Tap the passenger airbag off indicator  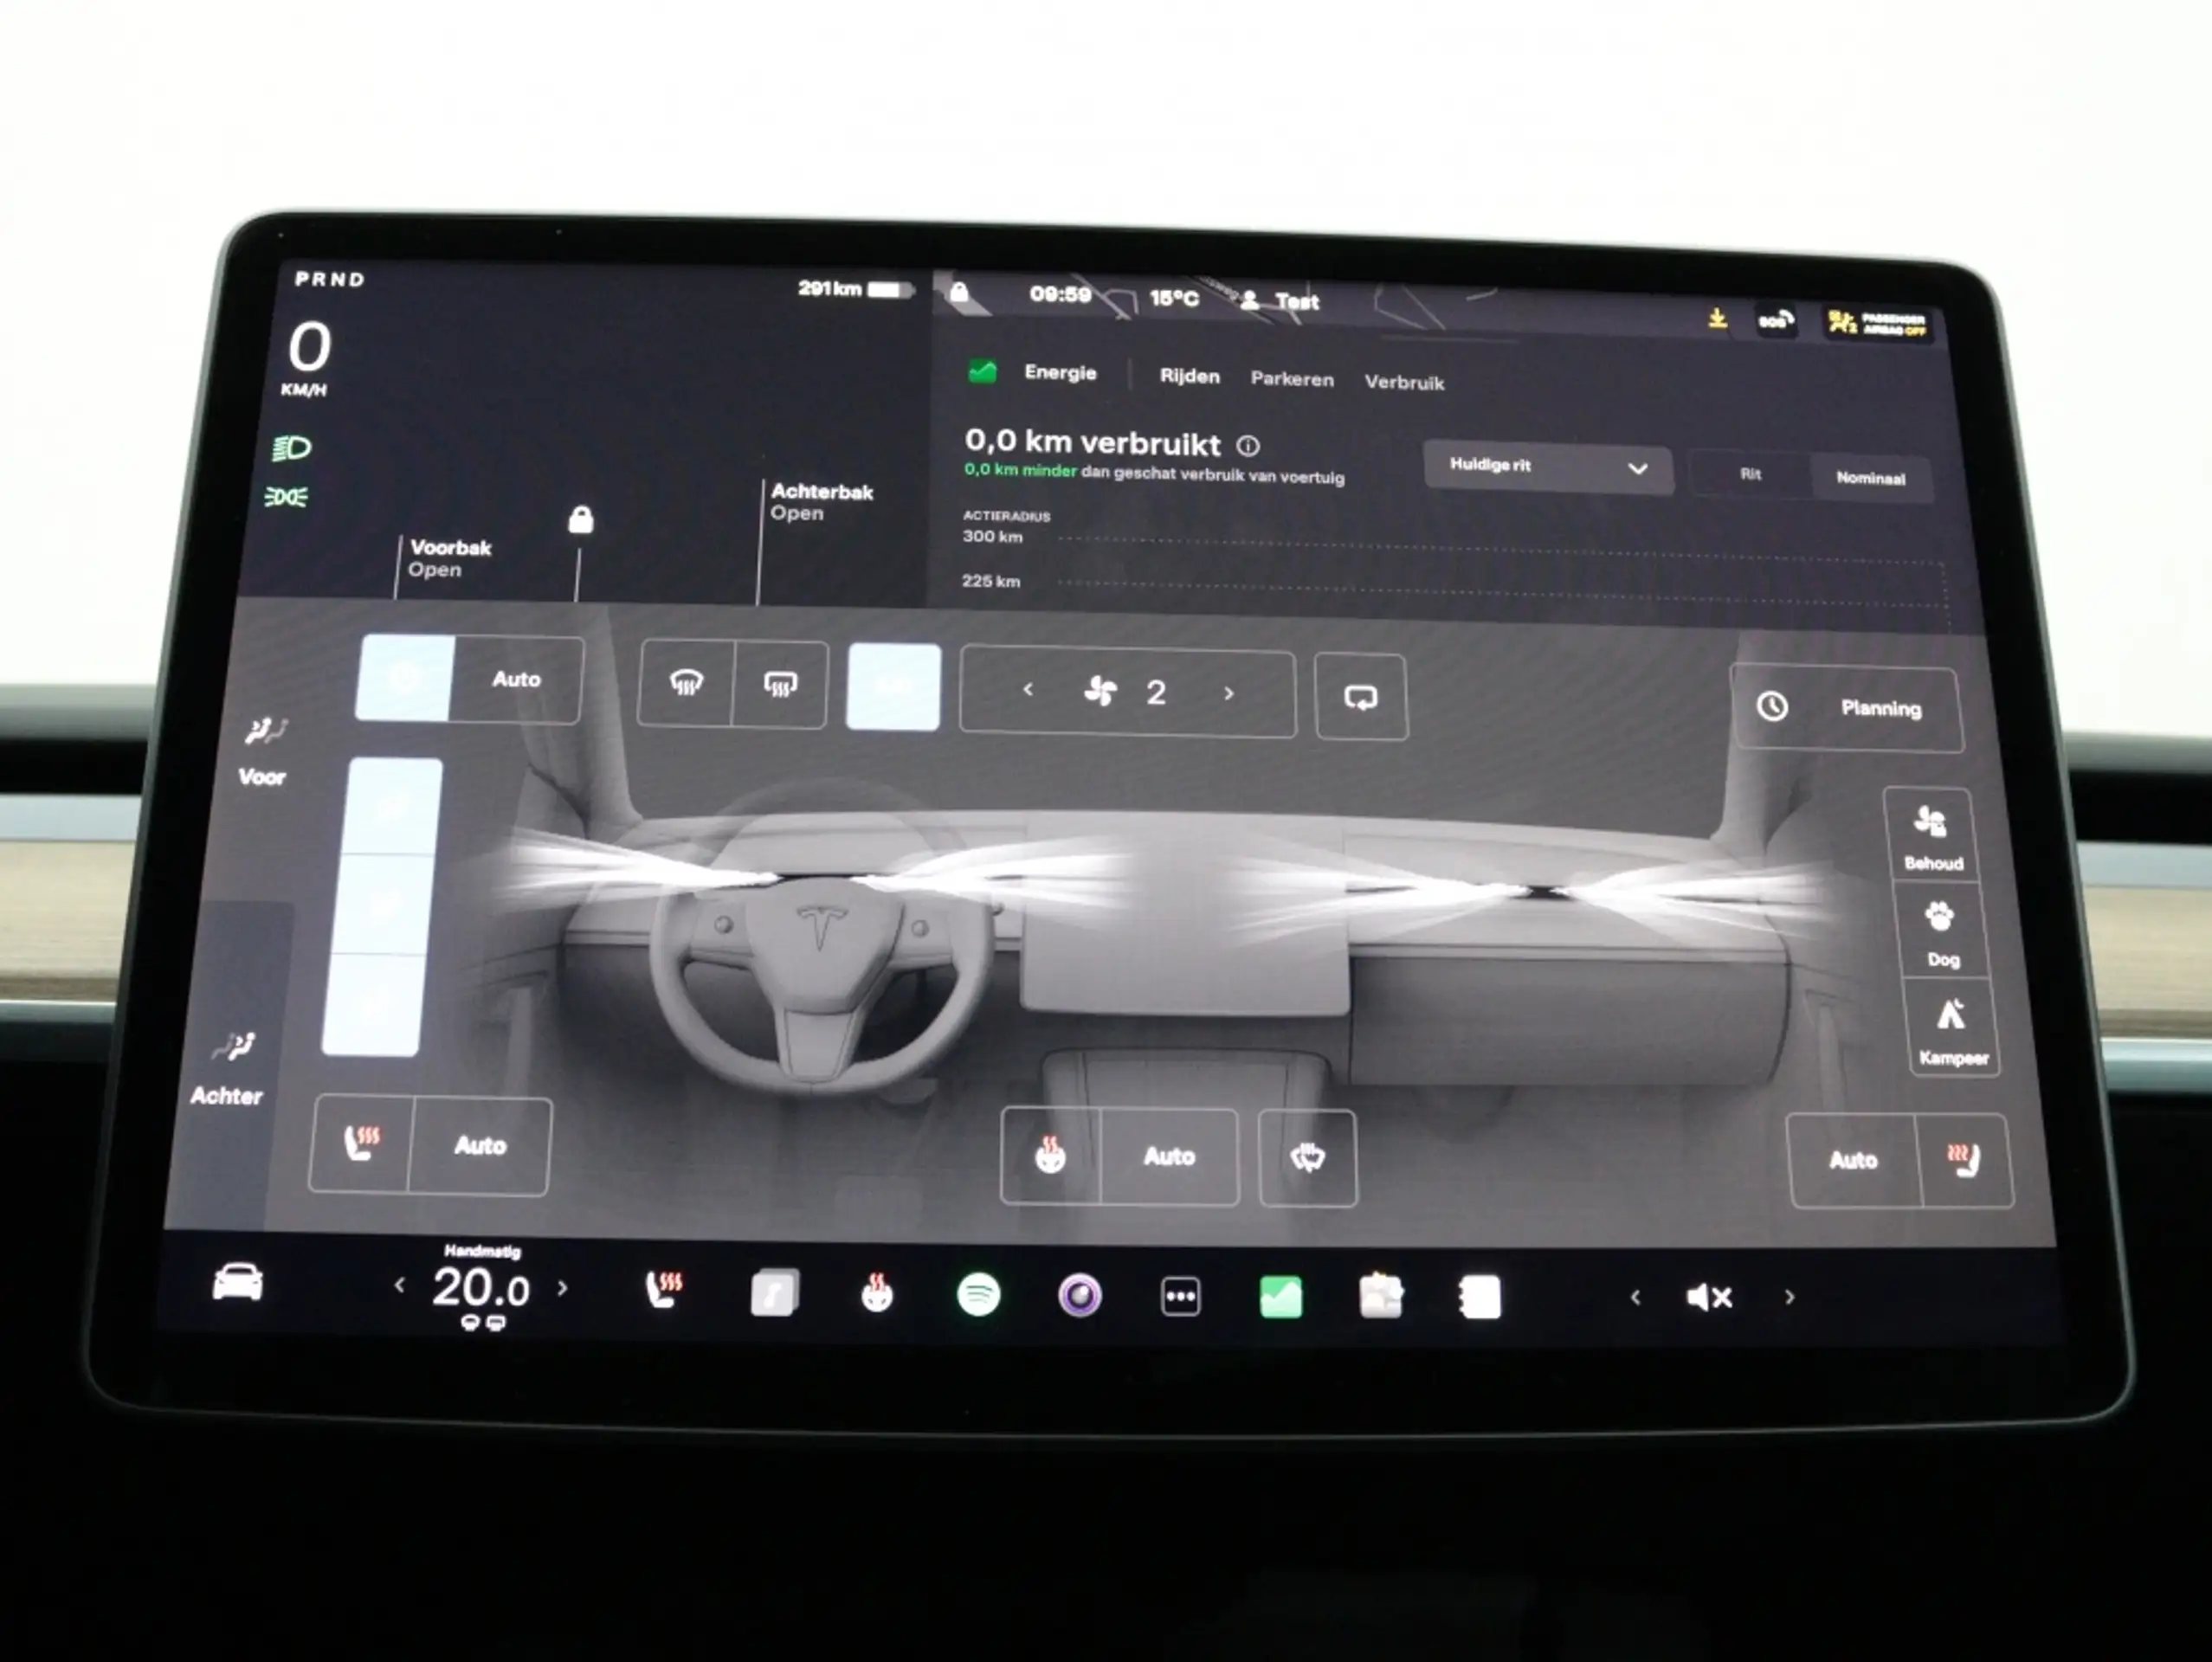(1877, 324)
